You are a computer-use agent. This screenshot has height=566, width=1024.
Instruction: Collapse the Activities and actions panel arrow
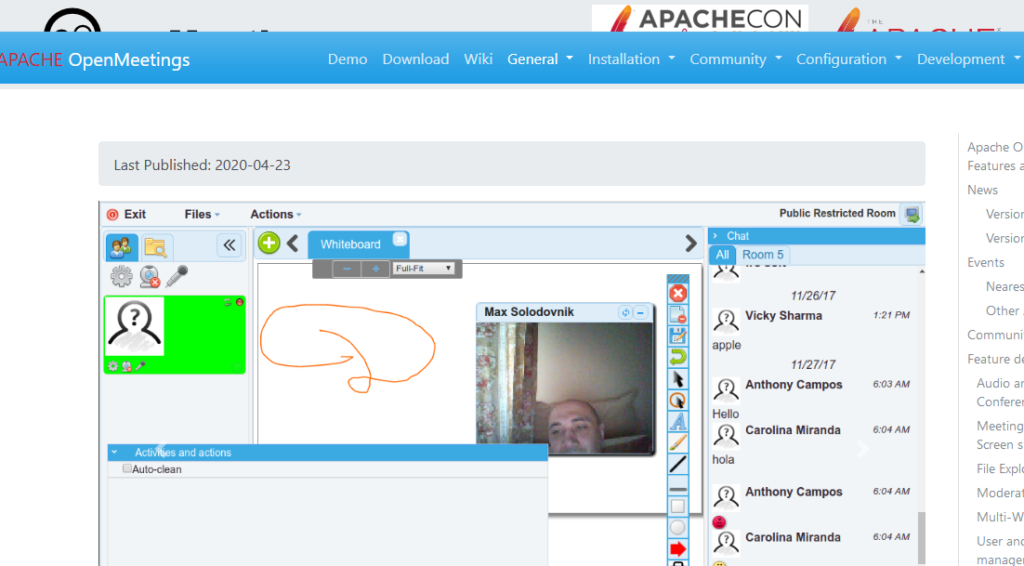[114, 452]
